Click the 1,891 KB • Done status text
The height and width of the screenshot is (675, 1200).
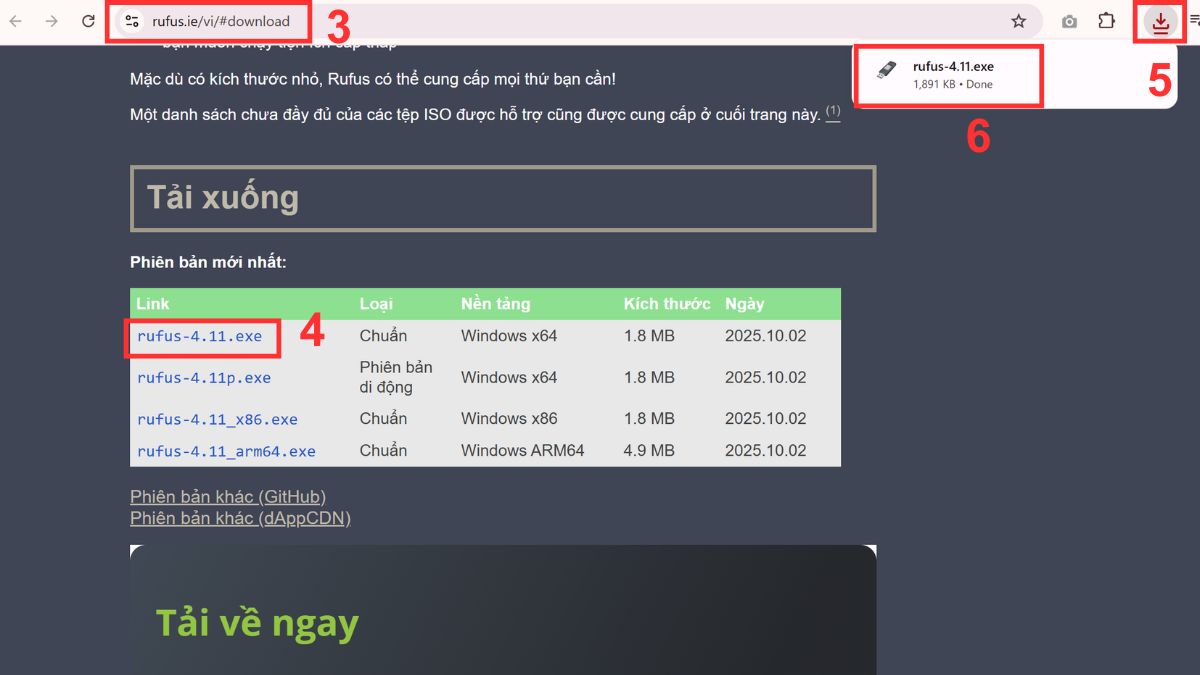click(953, 85)
